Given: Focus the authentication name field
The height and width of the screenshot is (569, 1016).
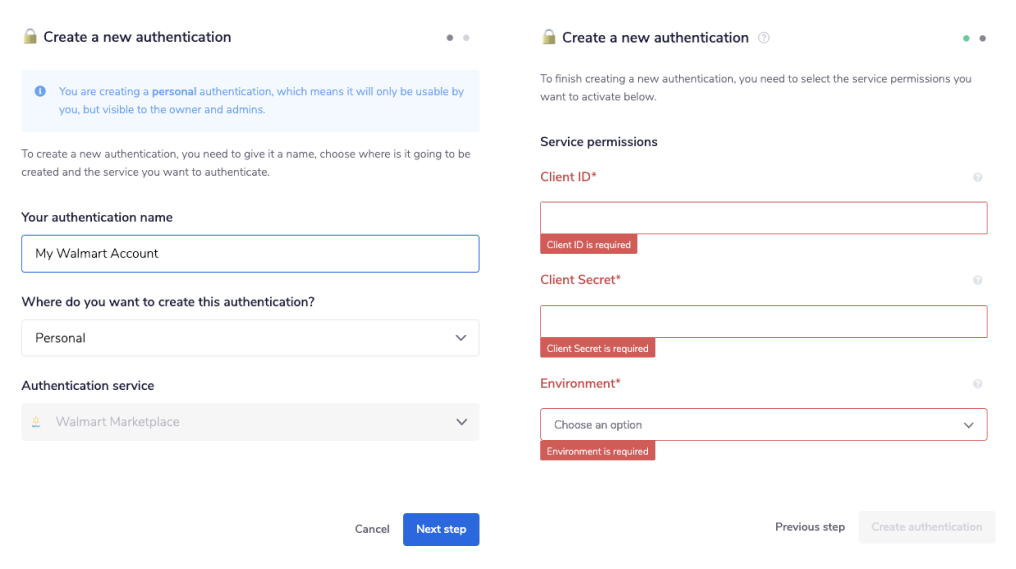Looking at the screenshot, I should click(250, 254).
